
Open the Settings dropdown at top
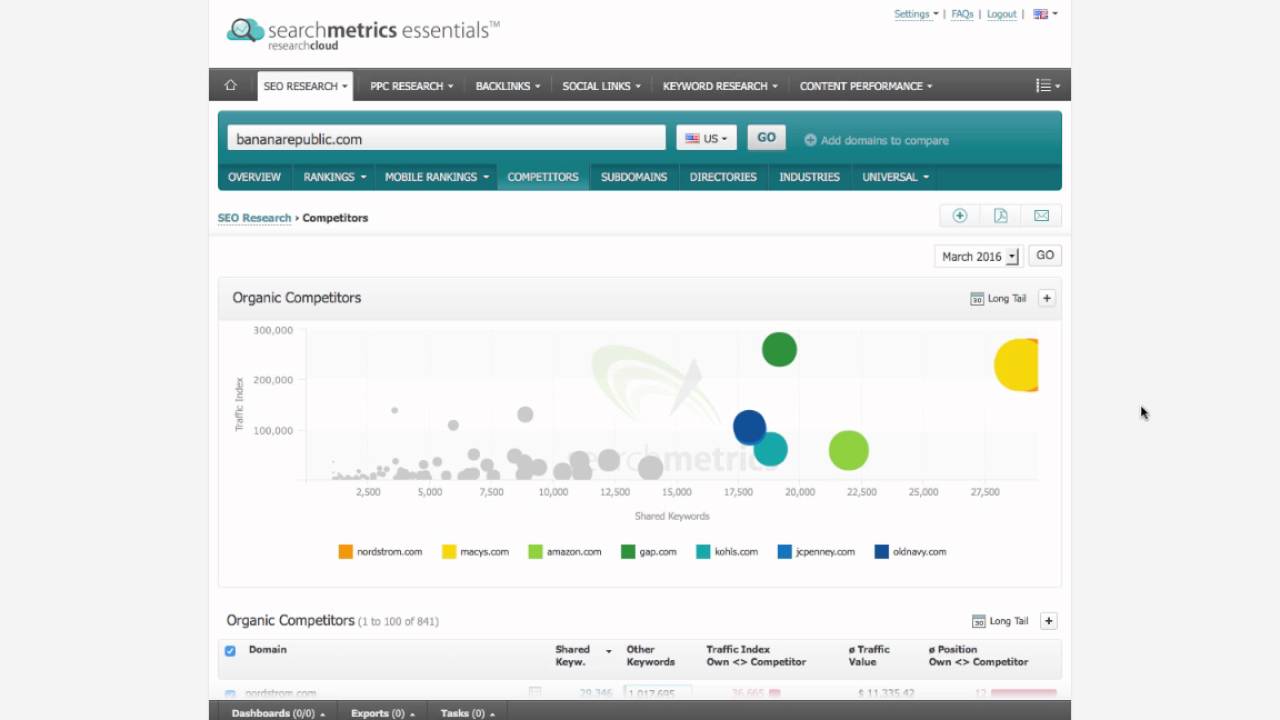[x=916, y=14]
